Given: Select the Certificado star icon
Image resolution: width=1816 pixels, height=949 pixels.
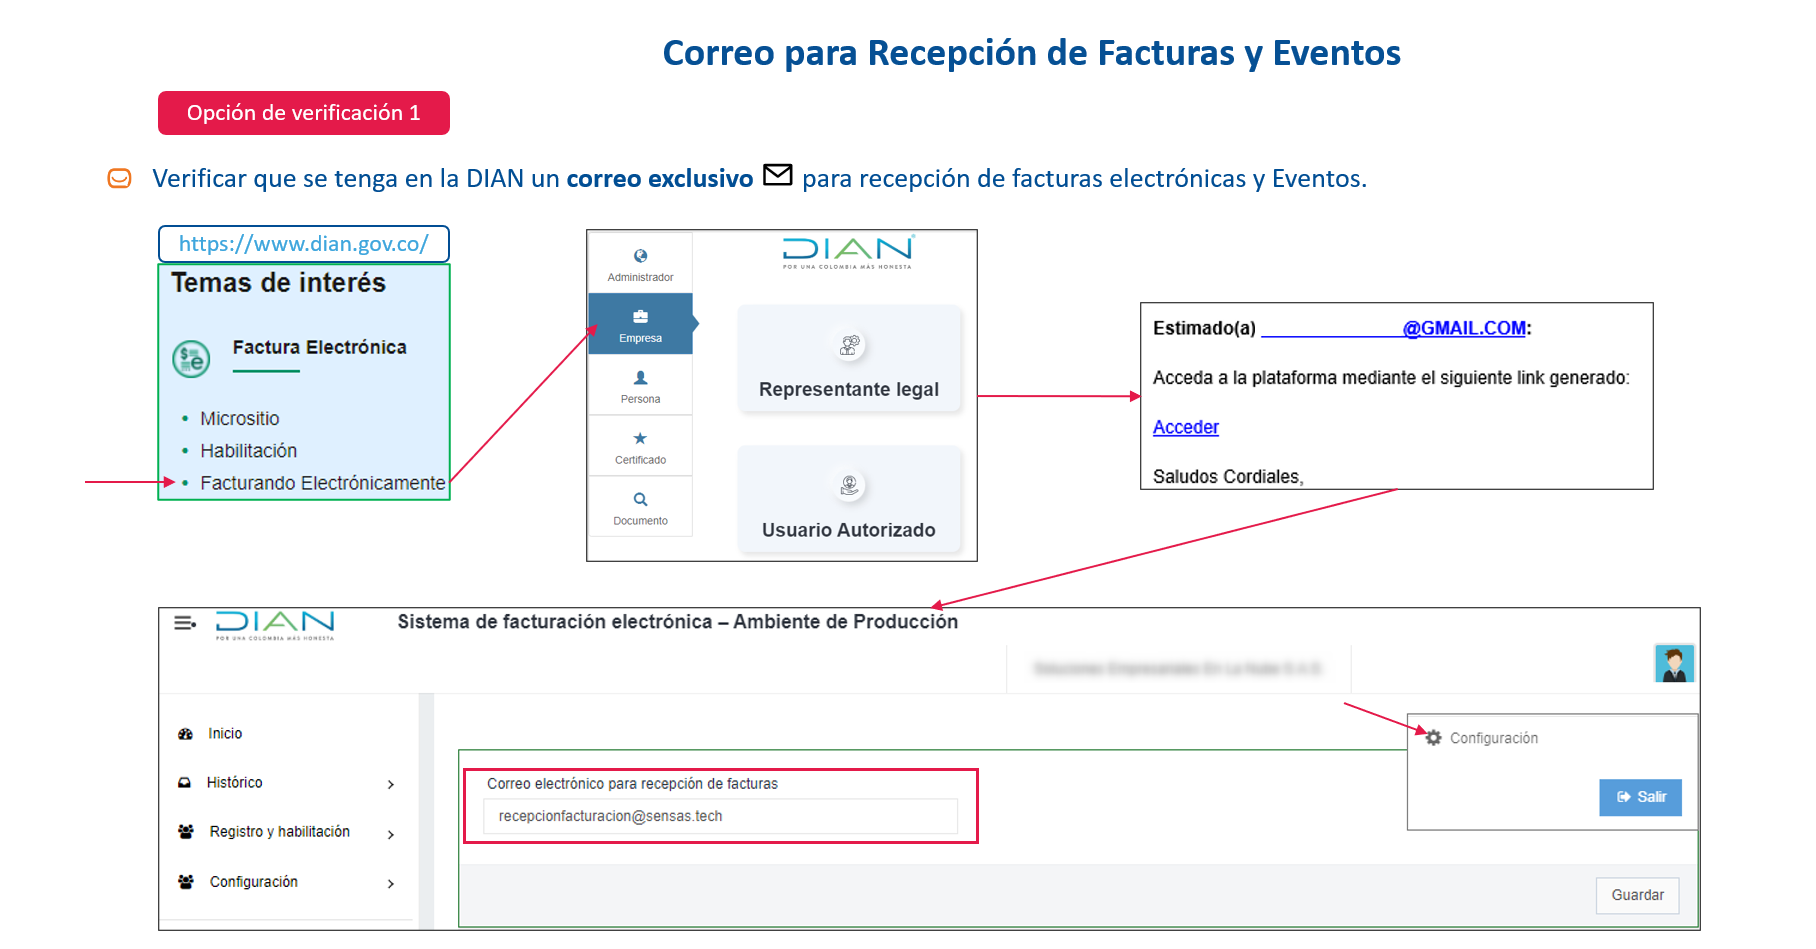Looking at the screenshot, I should [x=640, y=439].
